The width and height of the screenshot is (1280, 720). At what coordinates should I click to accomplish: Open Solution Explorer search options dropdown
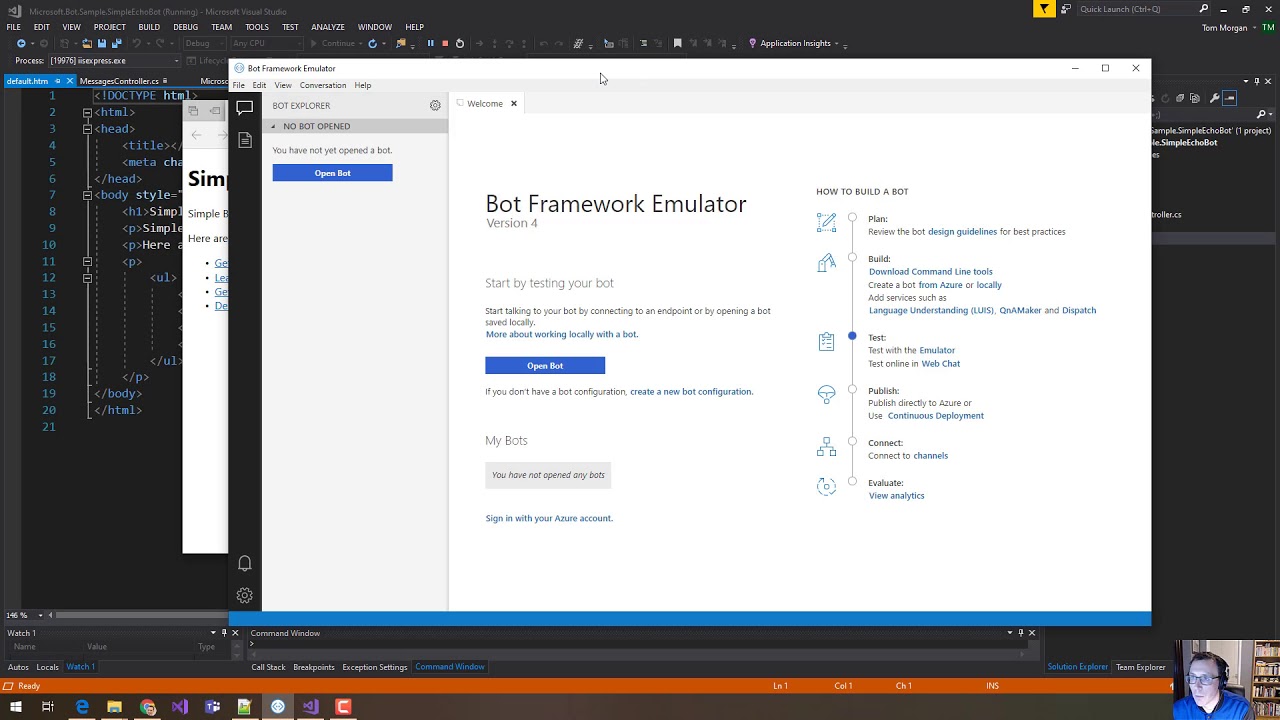1271,114
